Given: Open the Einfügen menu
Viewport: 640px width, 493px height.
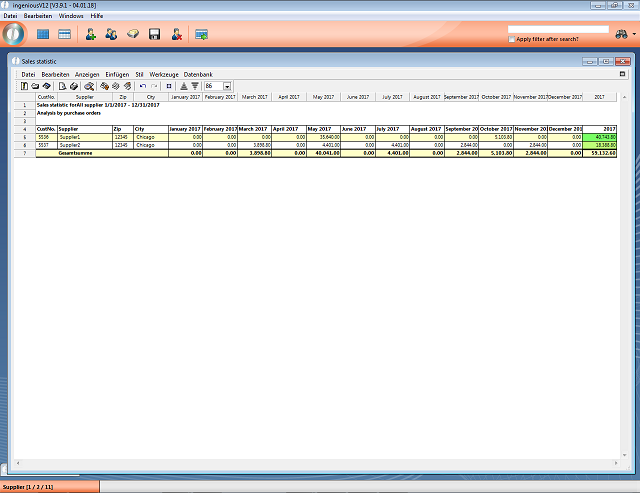Looking at the screenshot, I should (x=117, y=74).
